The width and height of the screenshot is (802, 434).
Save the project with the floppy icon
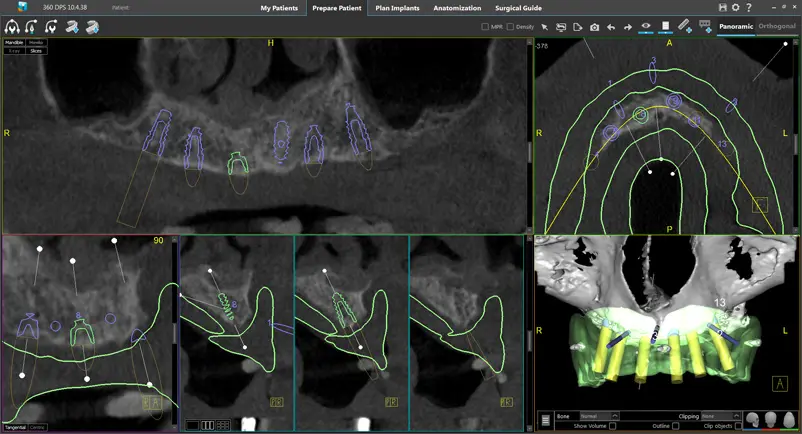click(x=722, y=7)
